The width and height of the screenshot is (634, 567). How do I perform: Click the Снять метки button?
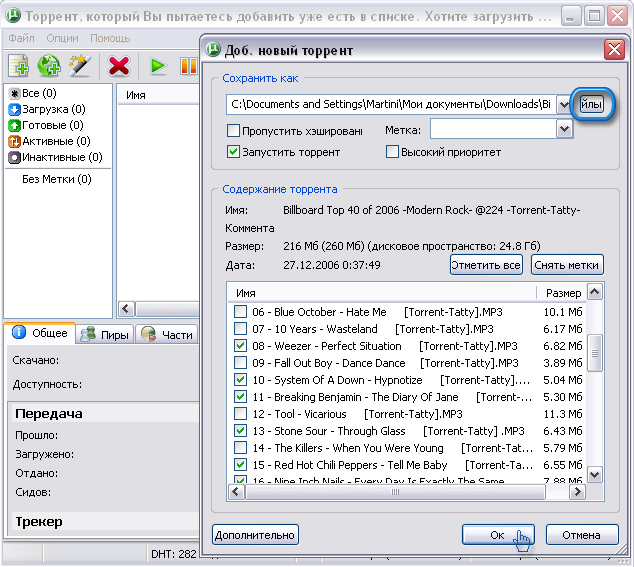(x=567, y=265)
